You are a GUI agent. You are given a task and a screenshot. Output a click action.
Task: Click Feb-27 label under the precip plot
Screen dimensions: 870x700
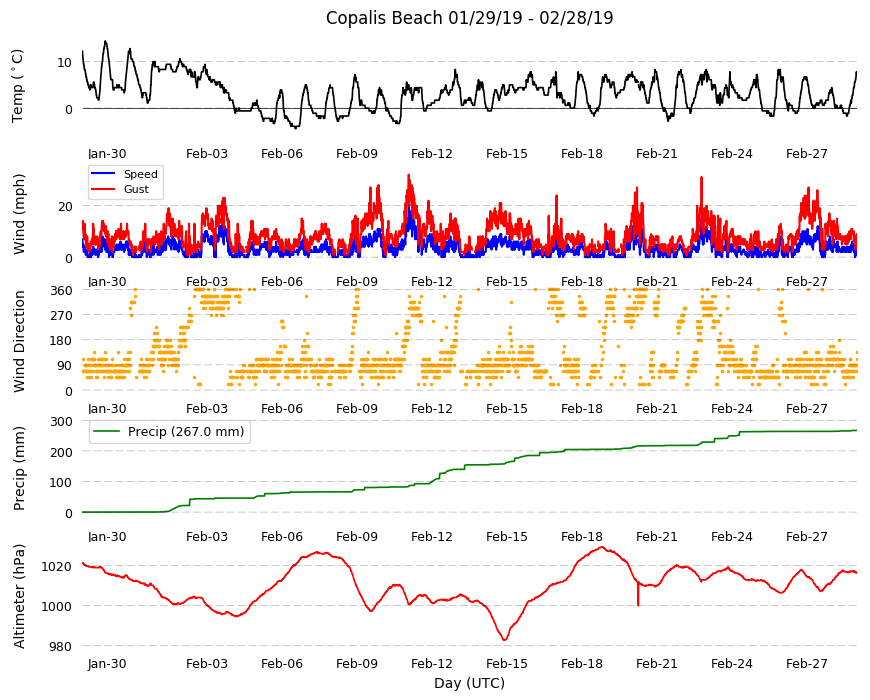806,537
